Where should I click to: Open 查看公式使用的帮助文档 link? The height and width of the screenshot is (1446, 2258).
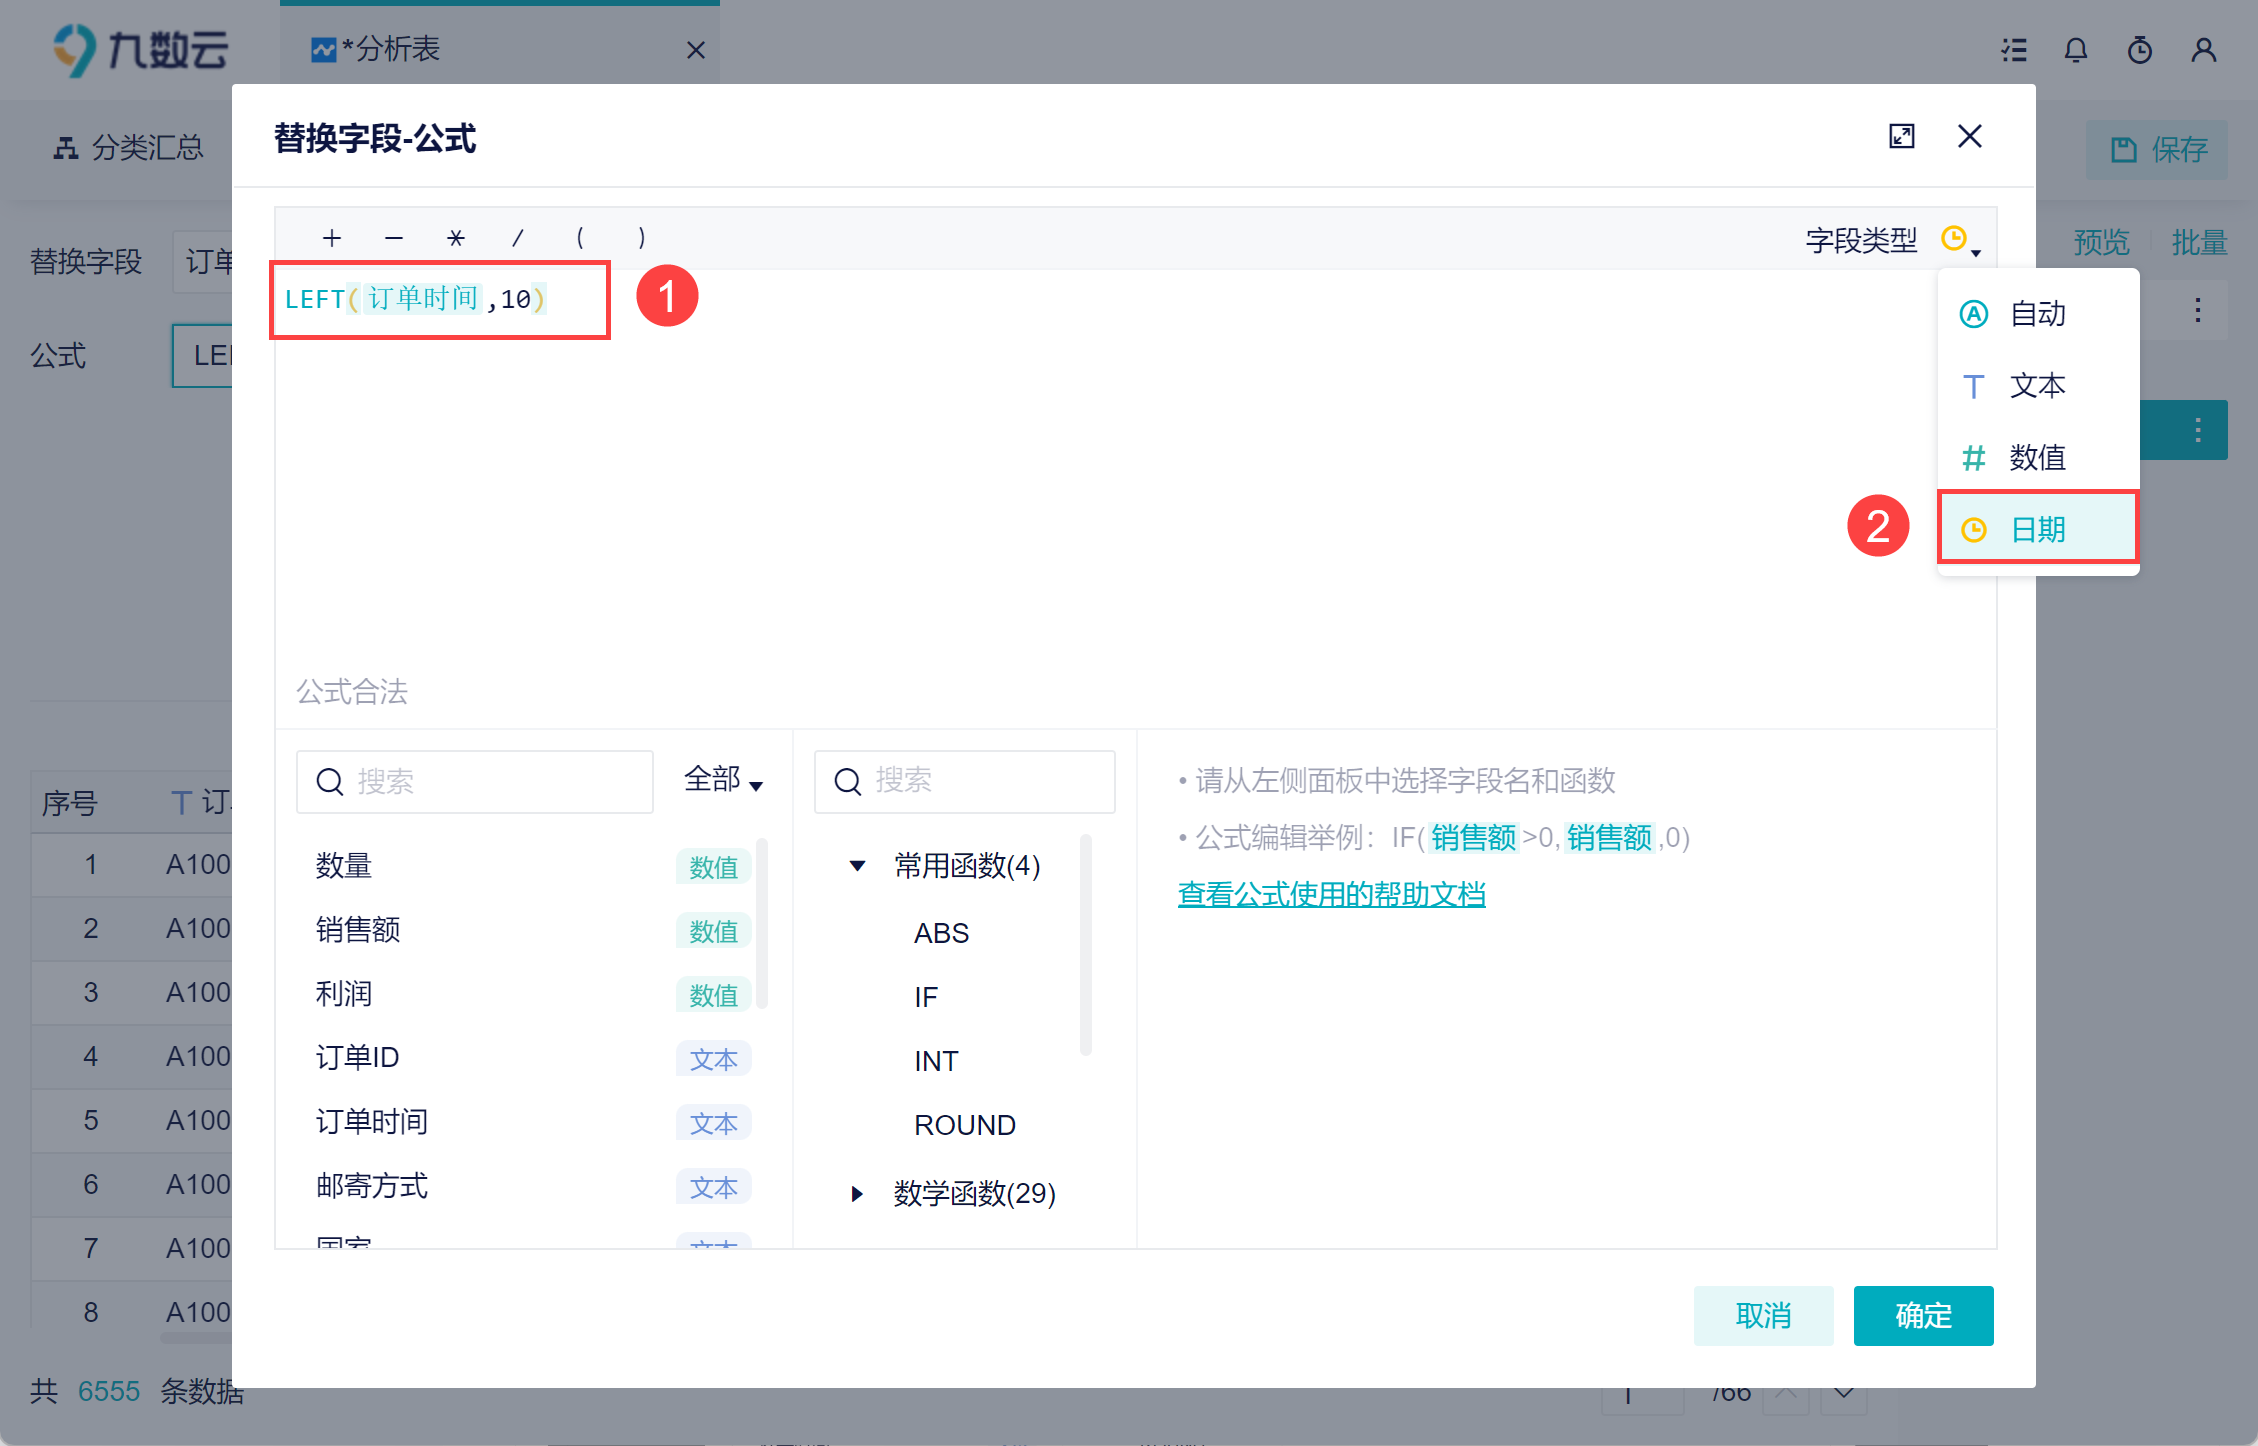pyautogui.click(x=1331, y=894)
